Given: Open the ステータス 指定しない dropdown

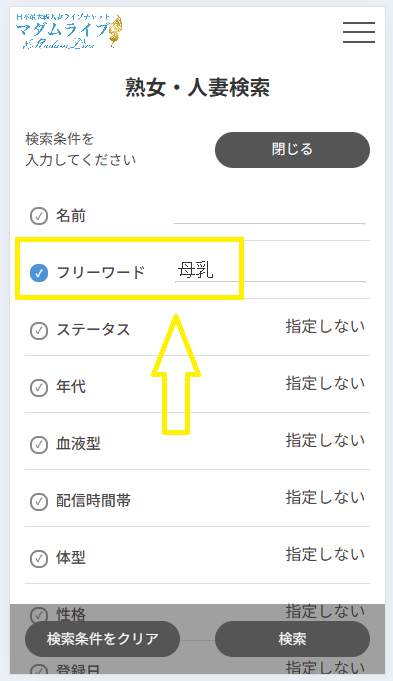Looking at the screenshot, I should coord(325,327).
